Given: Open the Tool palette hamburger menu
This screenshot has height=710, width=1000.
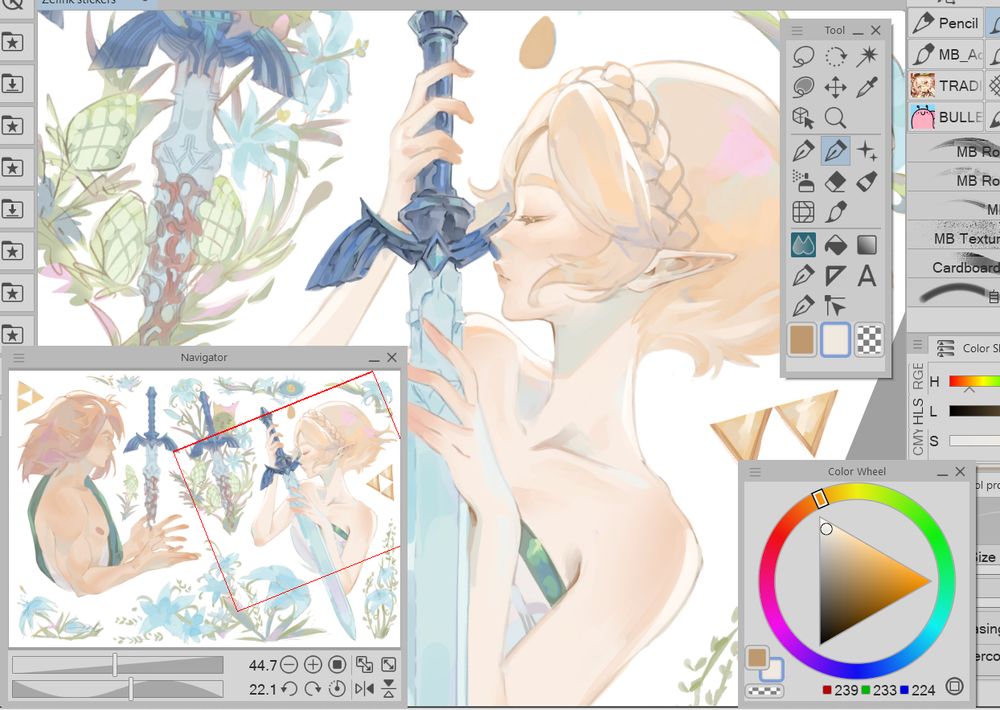Looking at the screenshot, I should 797,30.
